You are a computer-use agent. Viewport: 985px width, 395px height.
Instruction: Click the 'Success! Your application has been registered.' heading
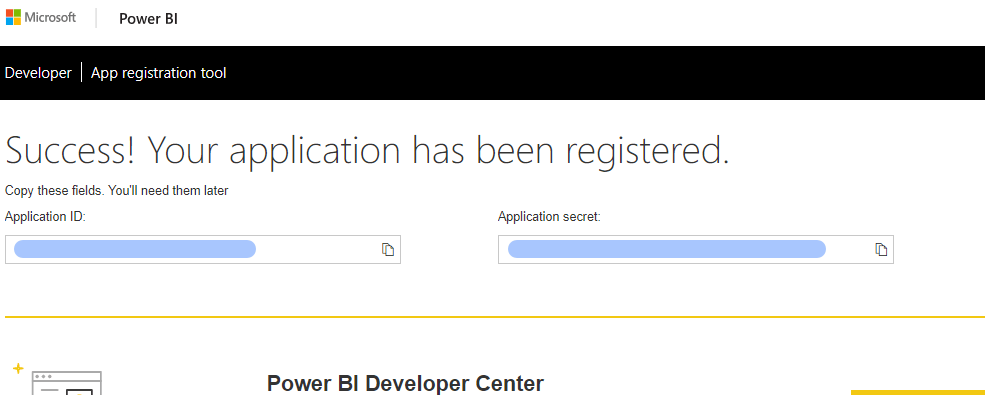coord(367,151)
